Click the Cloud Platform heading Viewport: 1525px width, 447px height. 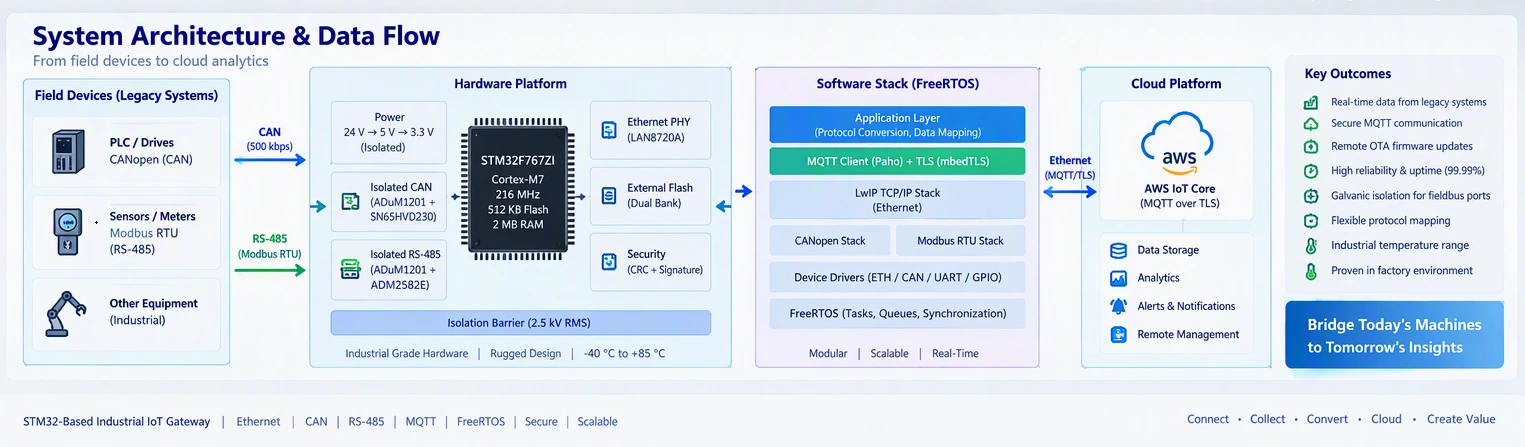(1176, 84)
